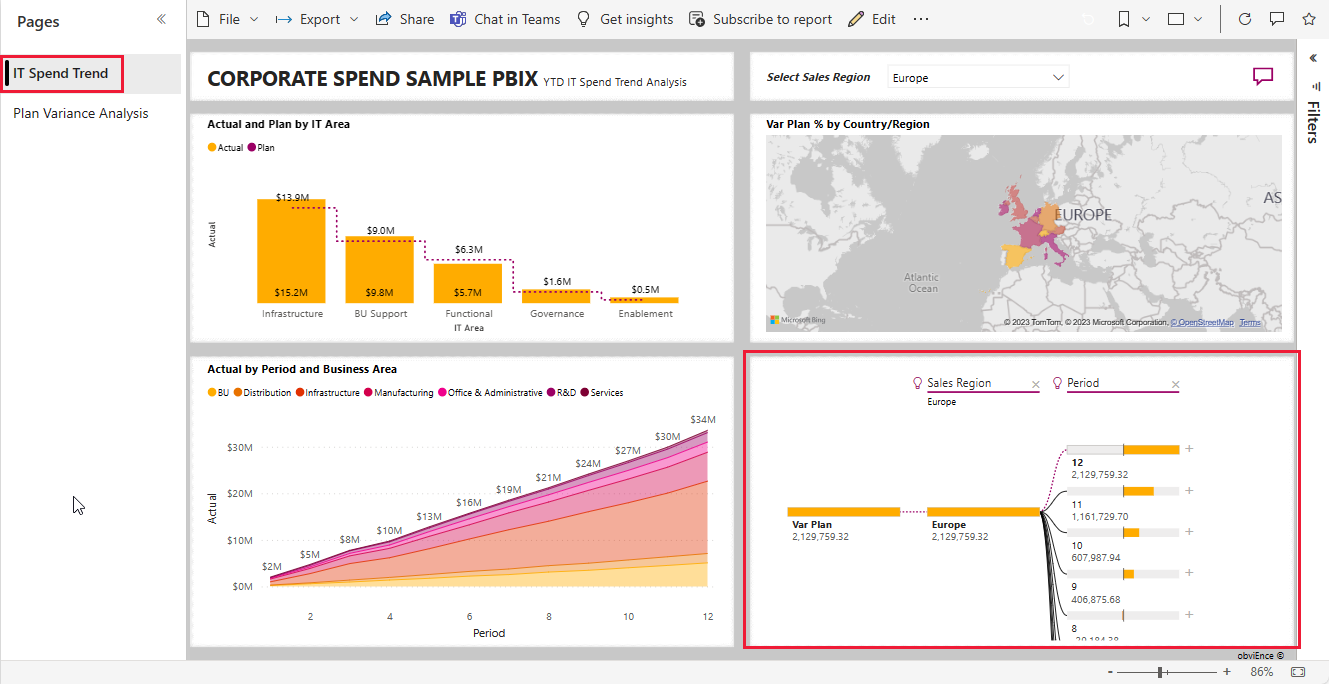Switch to Plan Variance Analysis page

click(x=79, y=113)
